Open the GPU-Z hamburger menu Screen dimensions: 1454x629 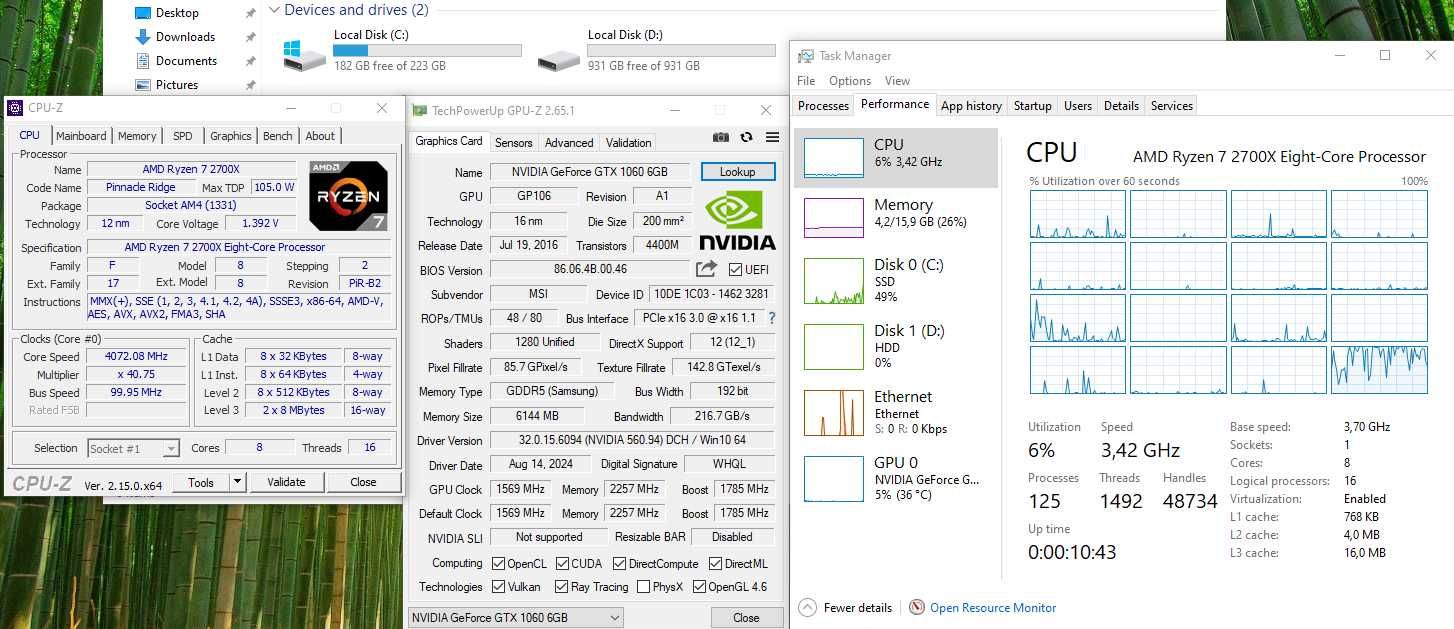point(772,137)
